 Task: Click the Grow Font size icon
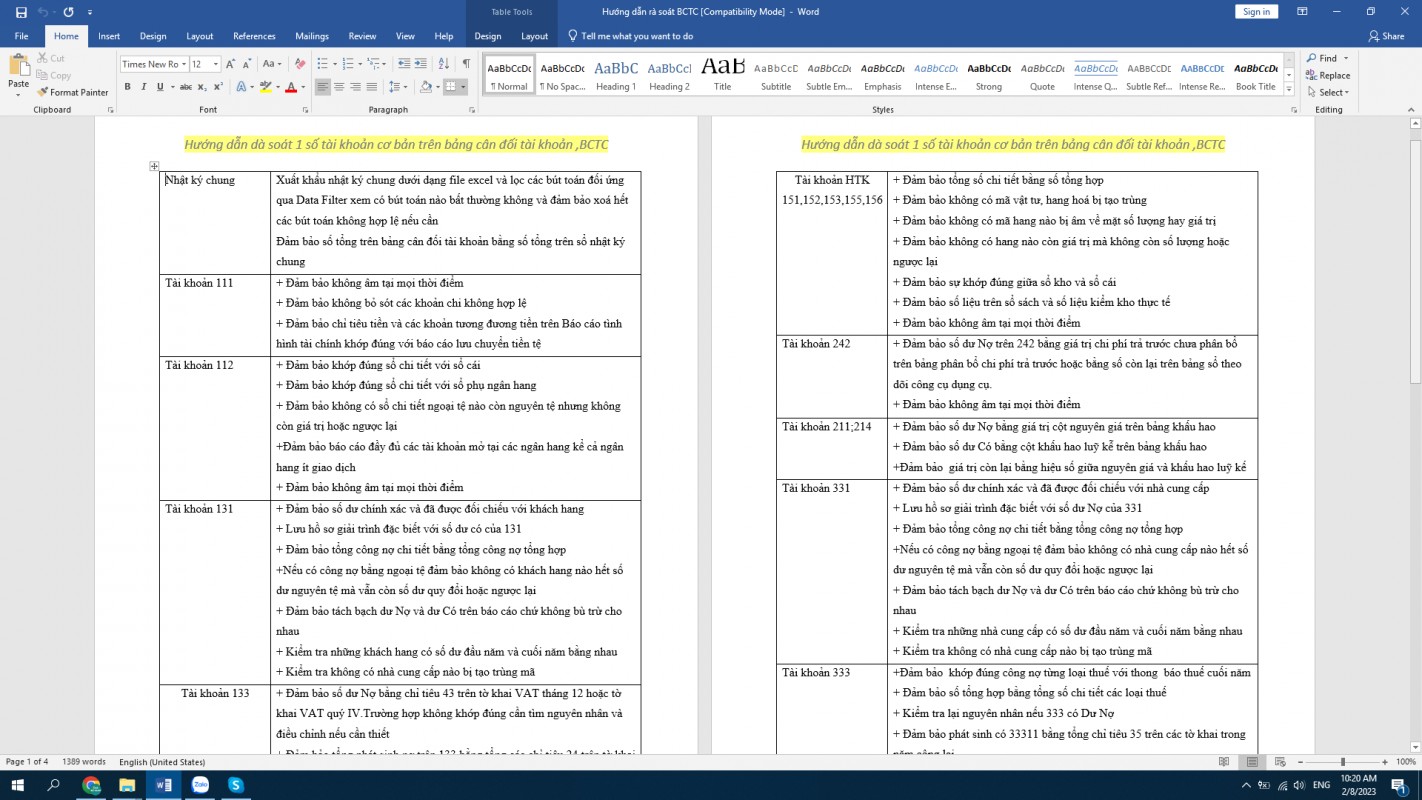230,64
